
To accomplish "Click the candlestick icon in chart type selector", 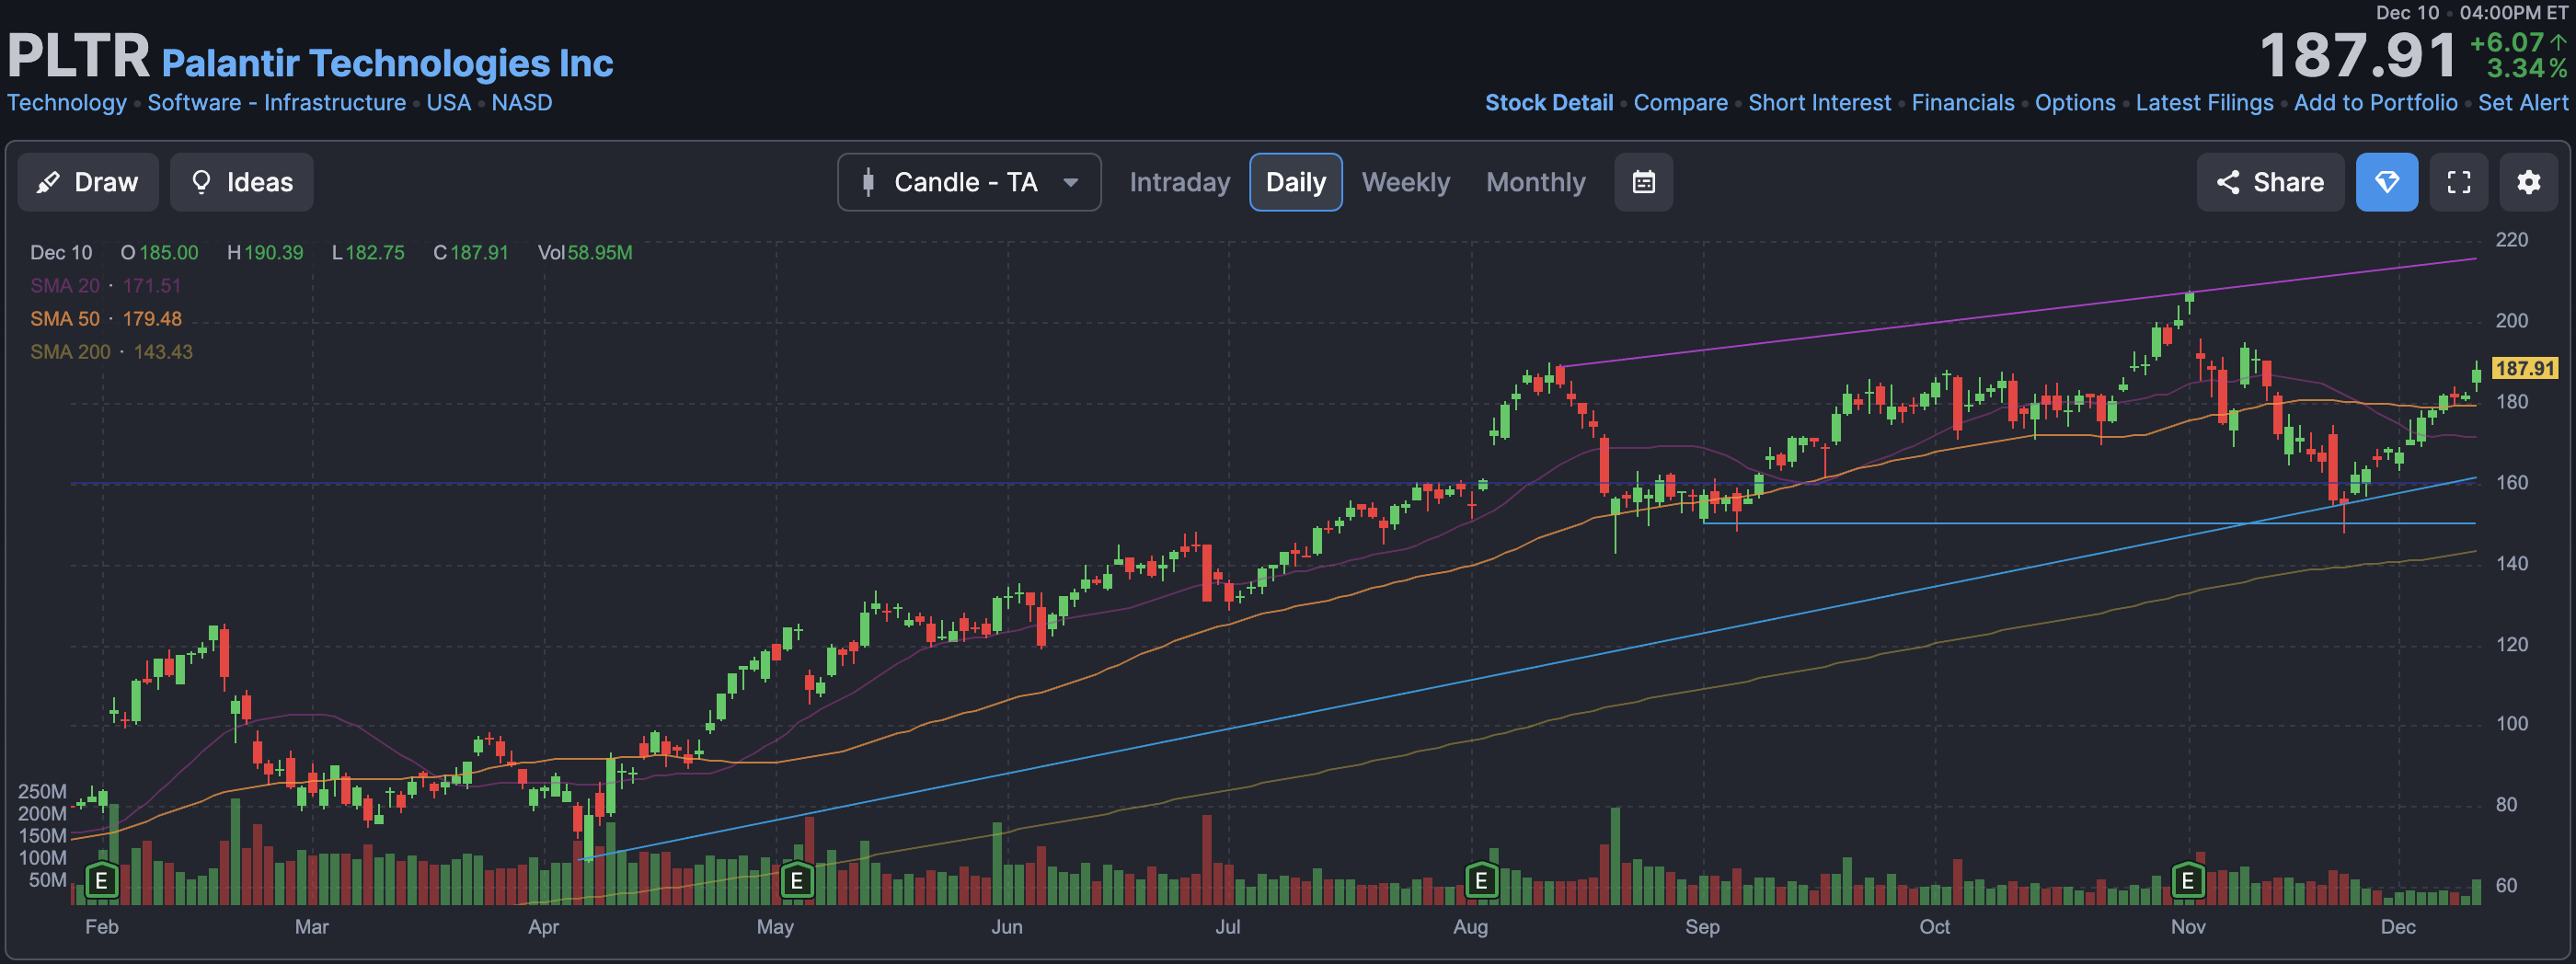I will pyautogui.click(x=868, y=182).
